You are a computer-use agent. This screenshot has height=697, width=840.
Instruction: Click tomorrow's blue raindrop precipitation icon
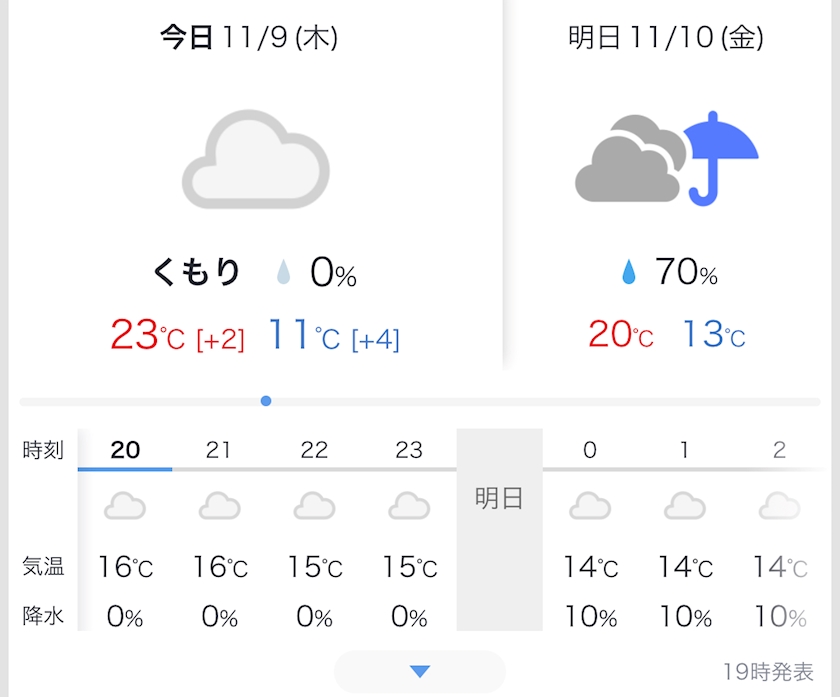pyautogui.click(x=628, y=272)
